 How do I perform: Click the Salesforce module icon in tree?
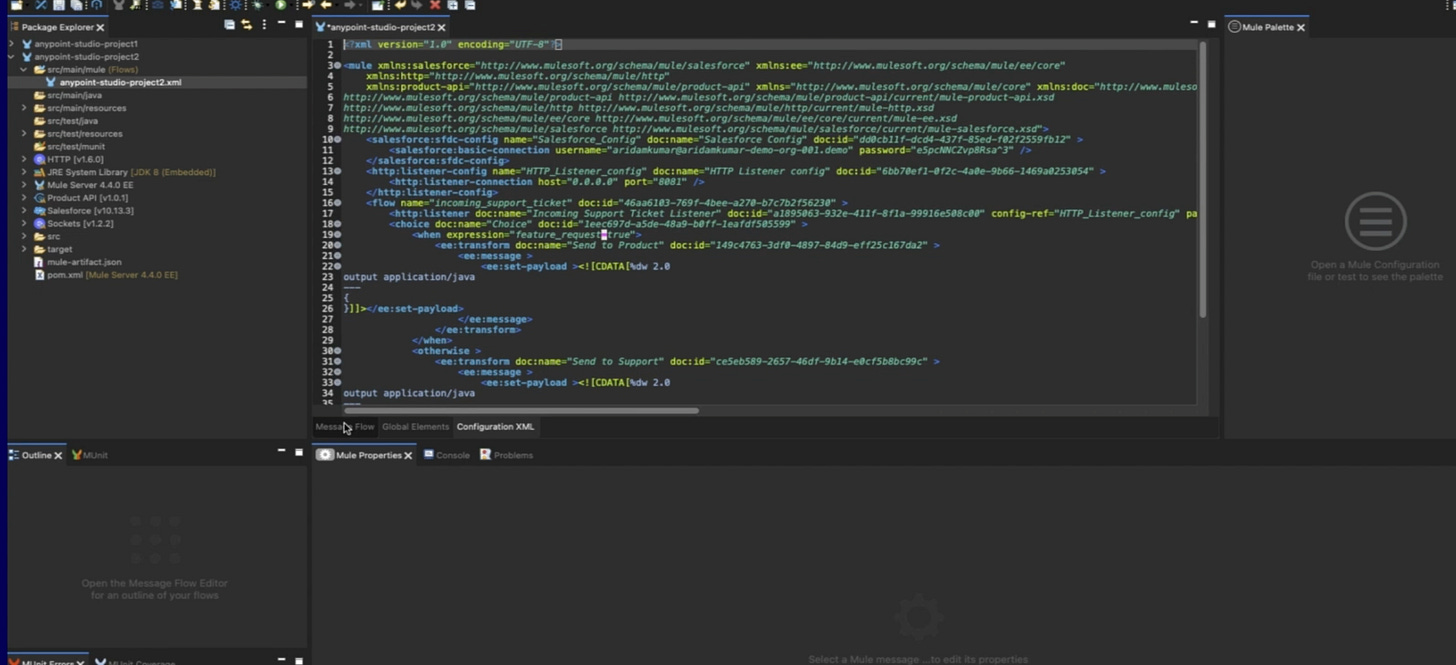pos(39,211)
